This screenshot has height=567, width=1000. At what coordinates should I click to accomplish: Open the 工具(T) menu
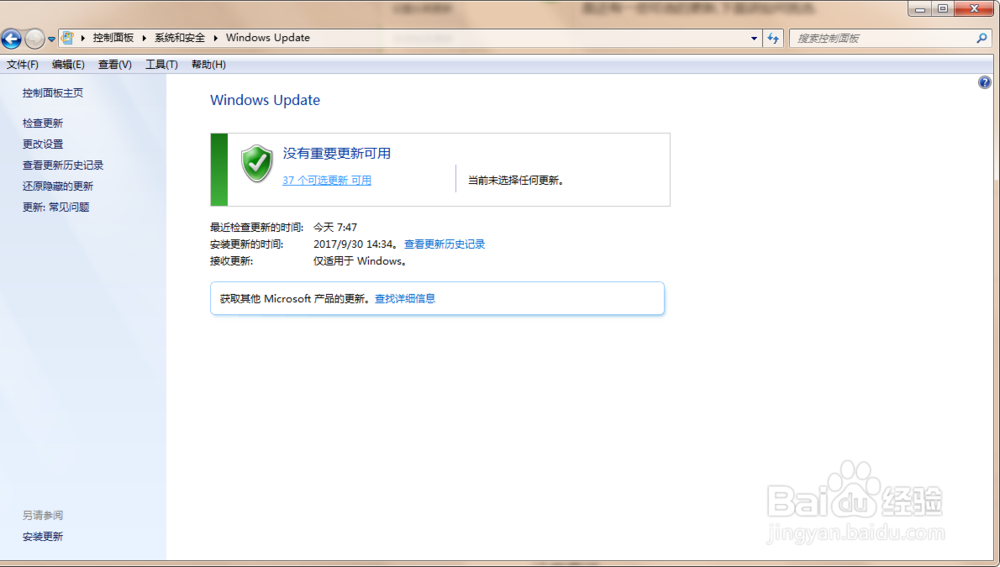click(161, 64)
